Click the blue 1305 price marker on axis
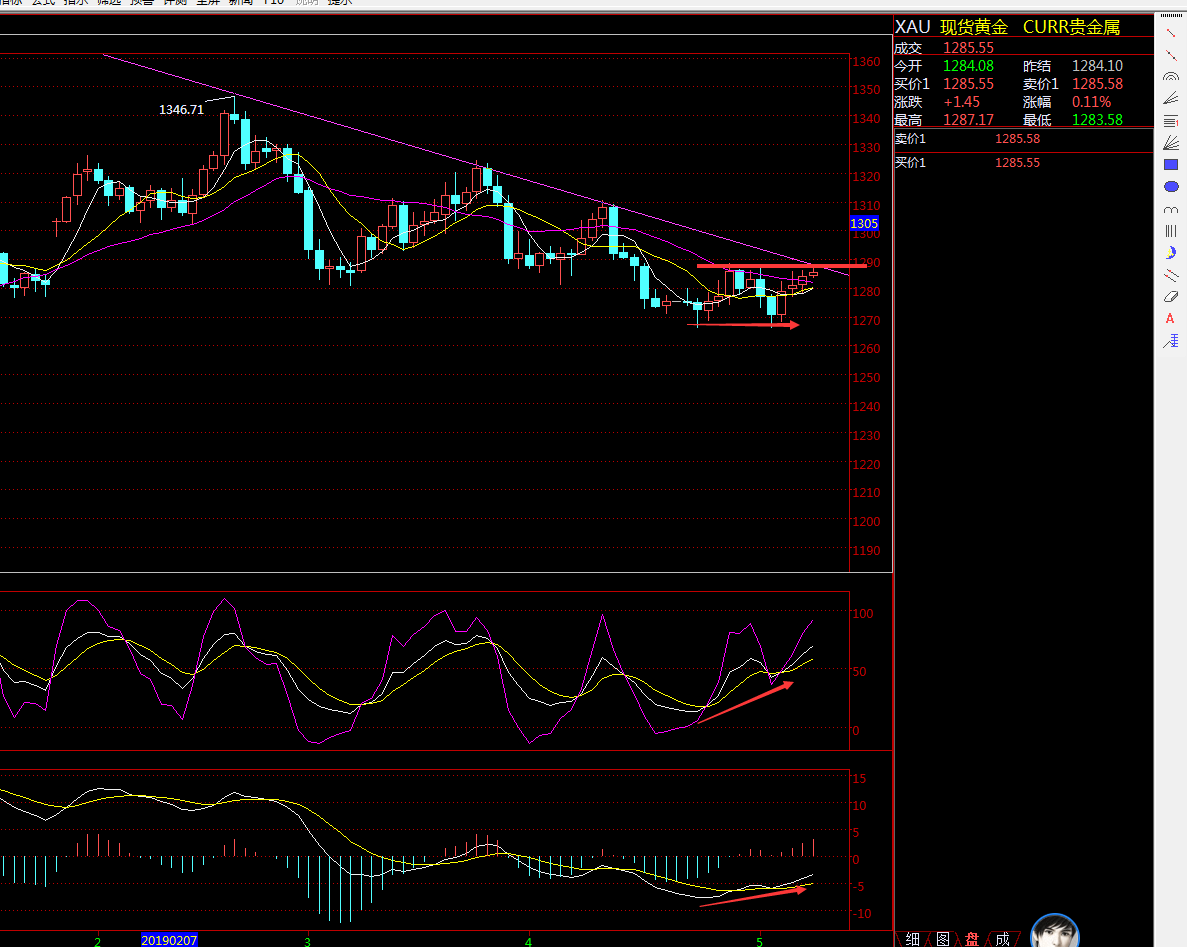1187x947 pixels. tap(864, 223)
